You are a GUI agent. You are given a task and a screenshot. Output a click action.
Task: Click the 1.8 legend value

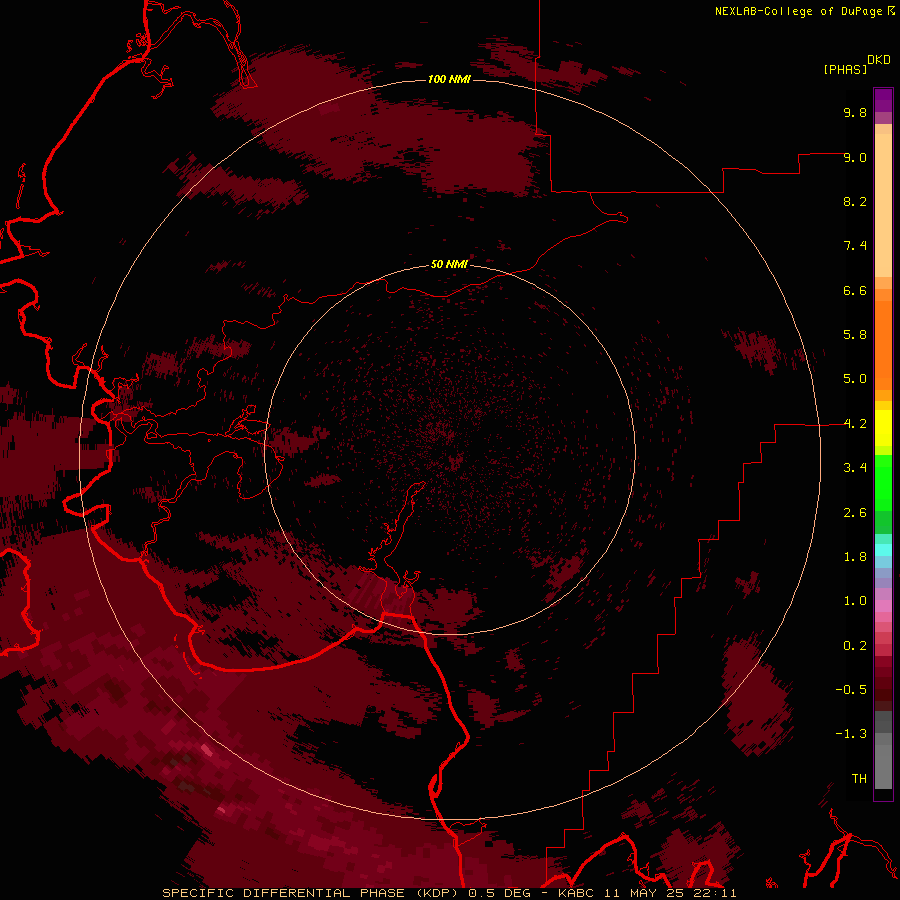pyautogui.click(x=855, y=557)
